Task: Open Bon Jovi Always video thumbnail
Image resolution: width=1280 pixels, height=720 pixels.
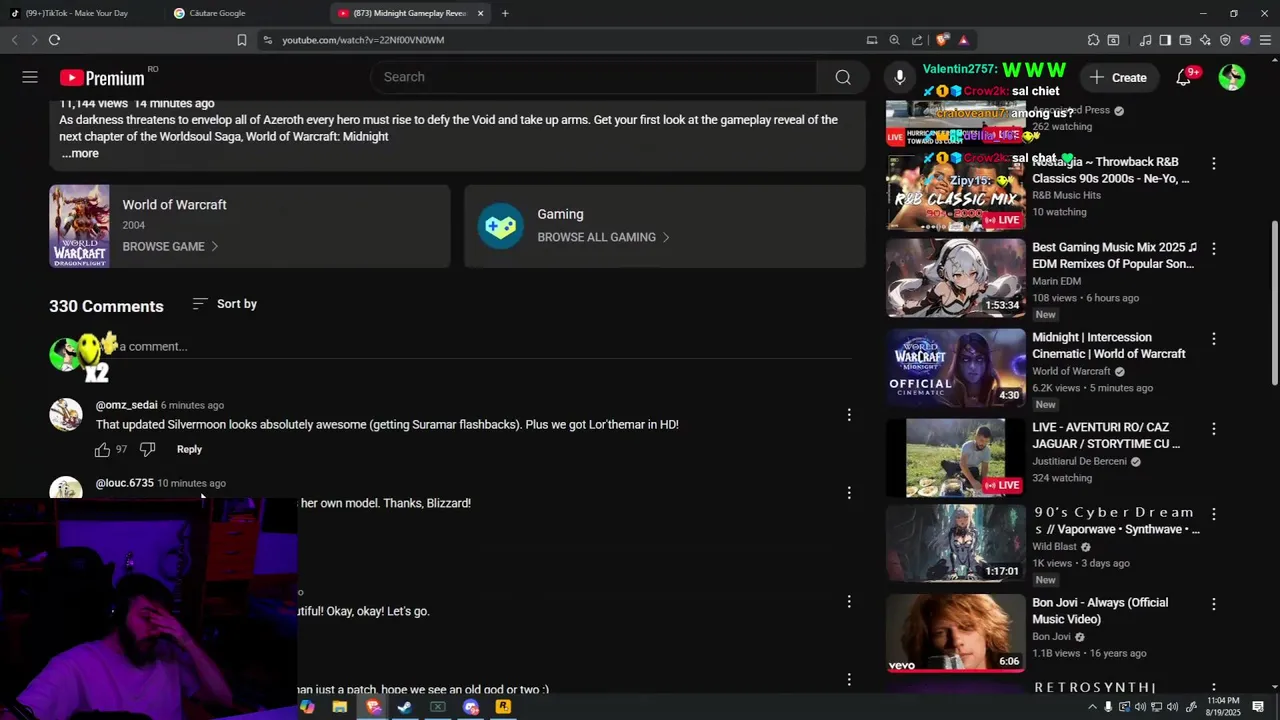Action: (956, 633)
